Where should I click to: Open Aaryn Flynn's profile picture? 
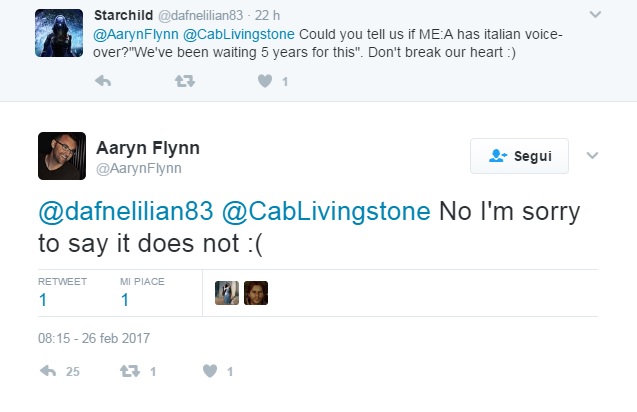point(63,156)
